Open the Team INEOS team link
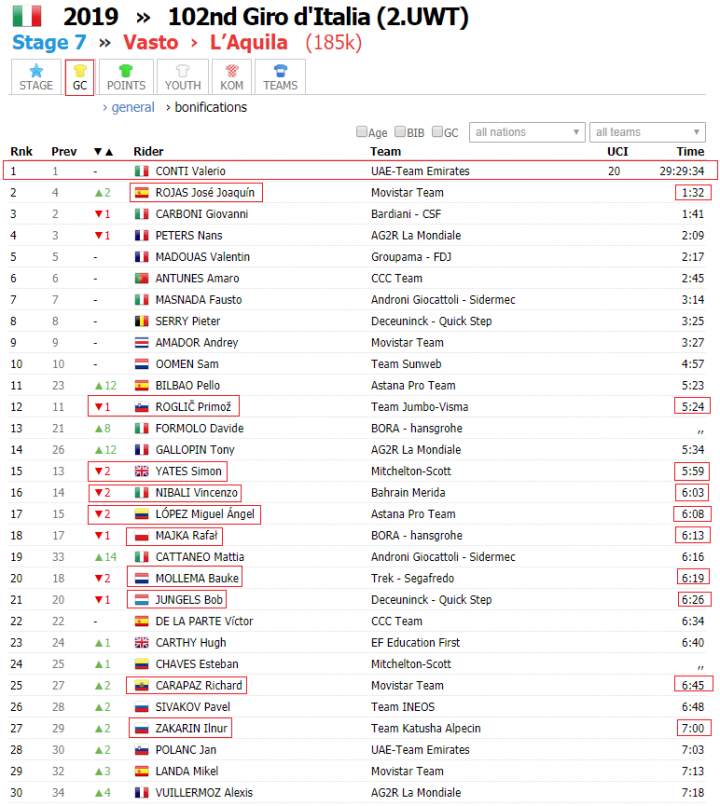Viewport: 720px width, 806px height. pos(403,707)
